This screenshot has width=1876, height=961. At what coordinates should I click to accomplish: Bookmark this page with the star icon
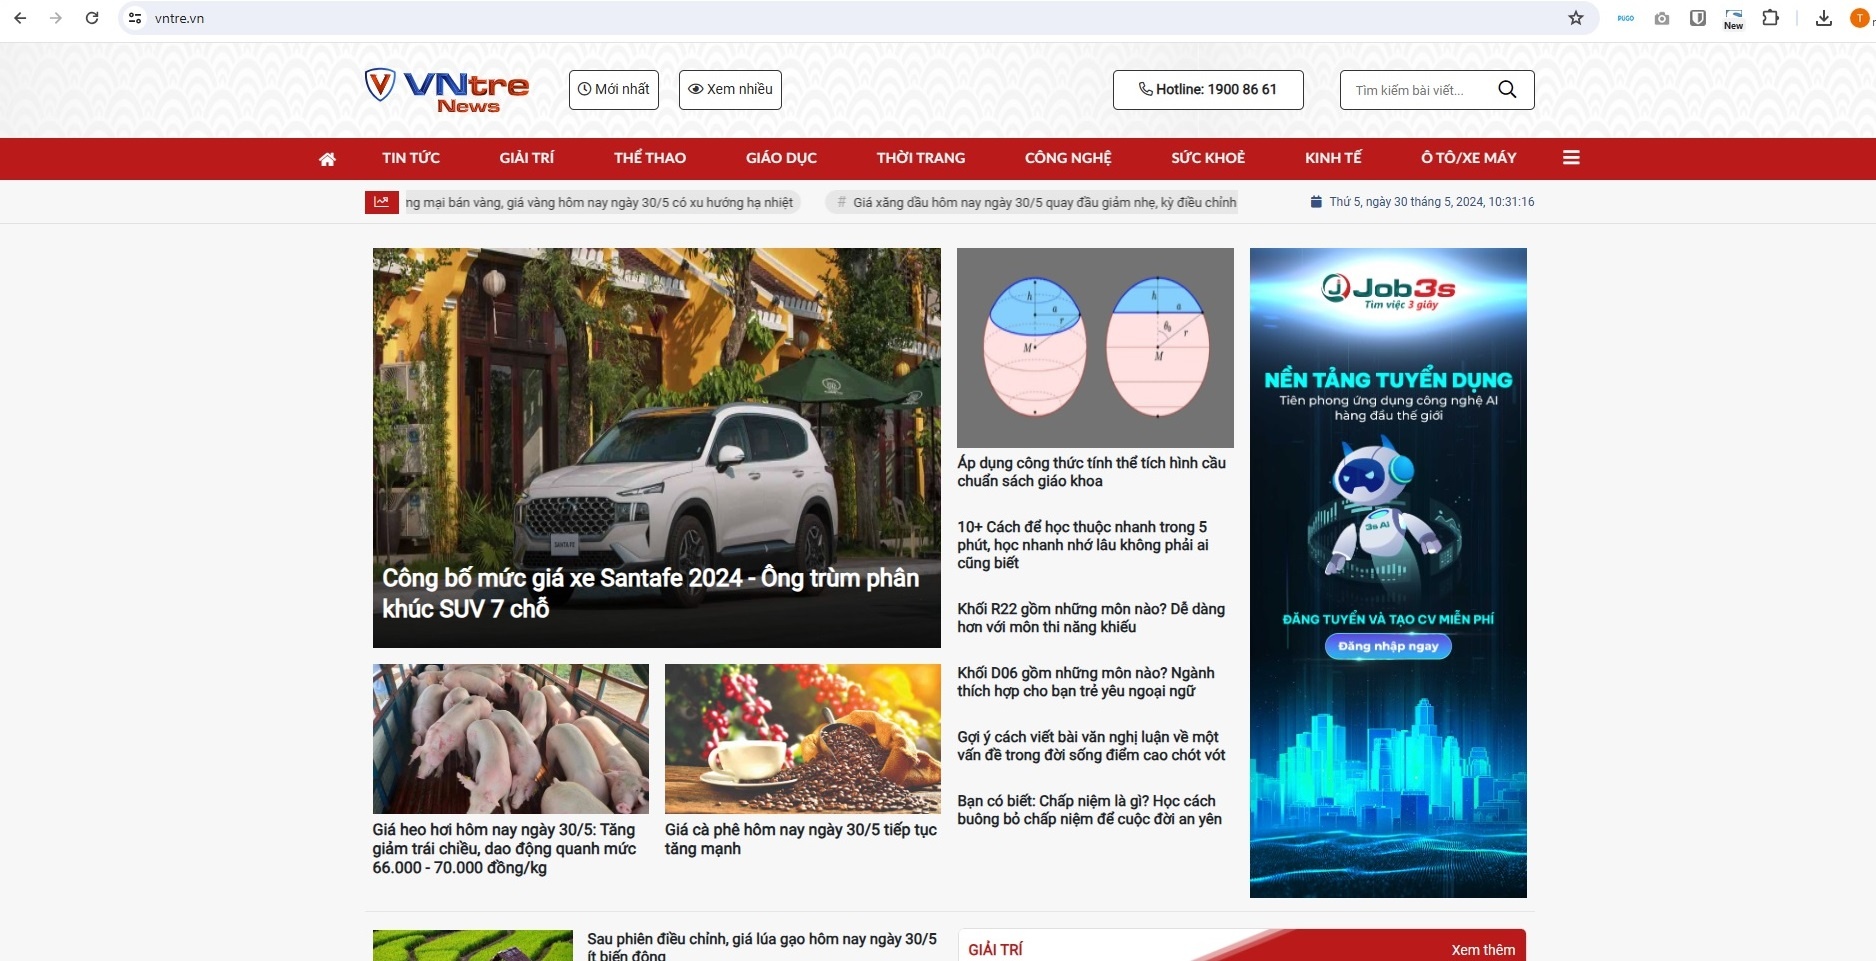1576,18
